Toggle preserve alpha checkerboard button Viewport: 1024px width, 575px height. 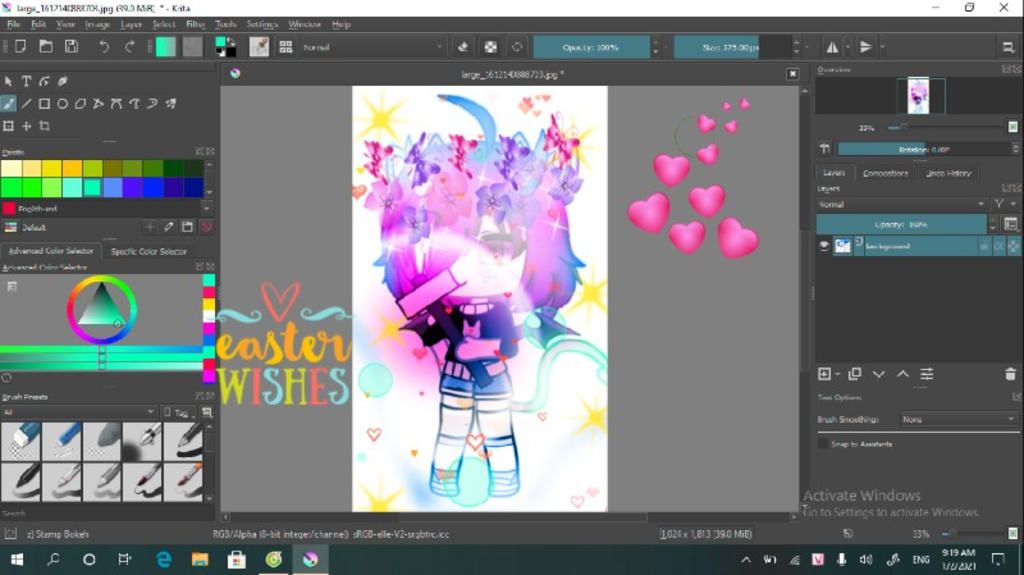tap(490, 47)
